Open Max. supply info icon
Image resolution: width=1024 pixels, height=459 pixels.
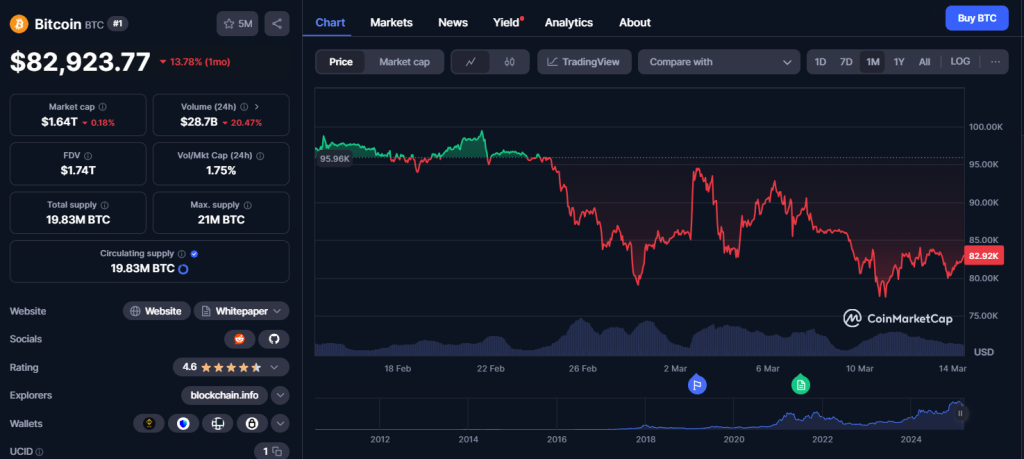click(248, 205)
